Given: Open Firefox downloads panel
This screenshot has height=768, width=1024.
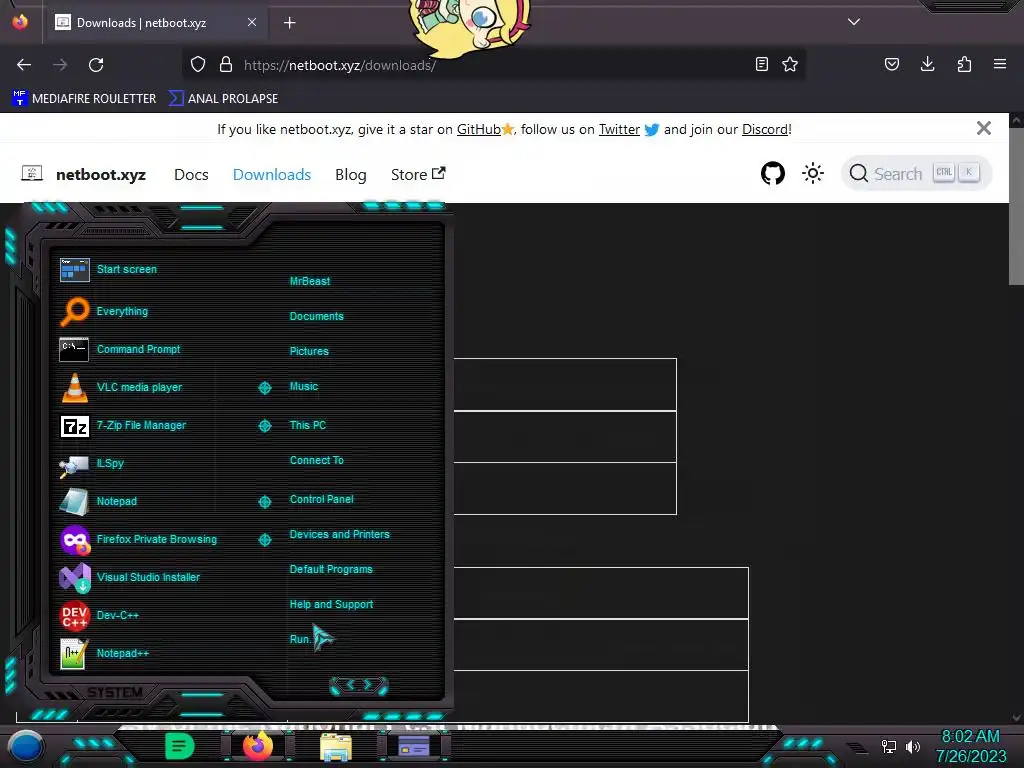Looking at the screenshot, I should click(x=927, y=64).
